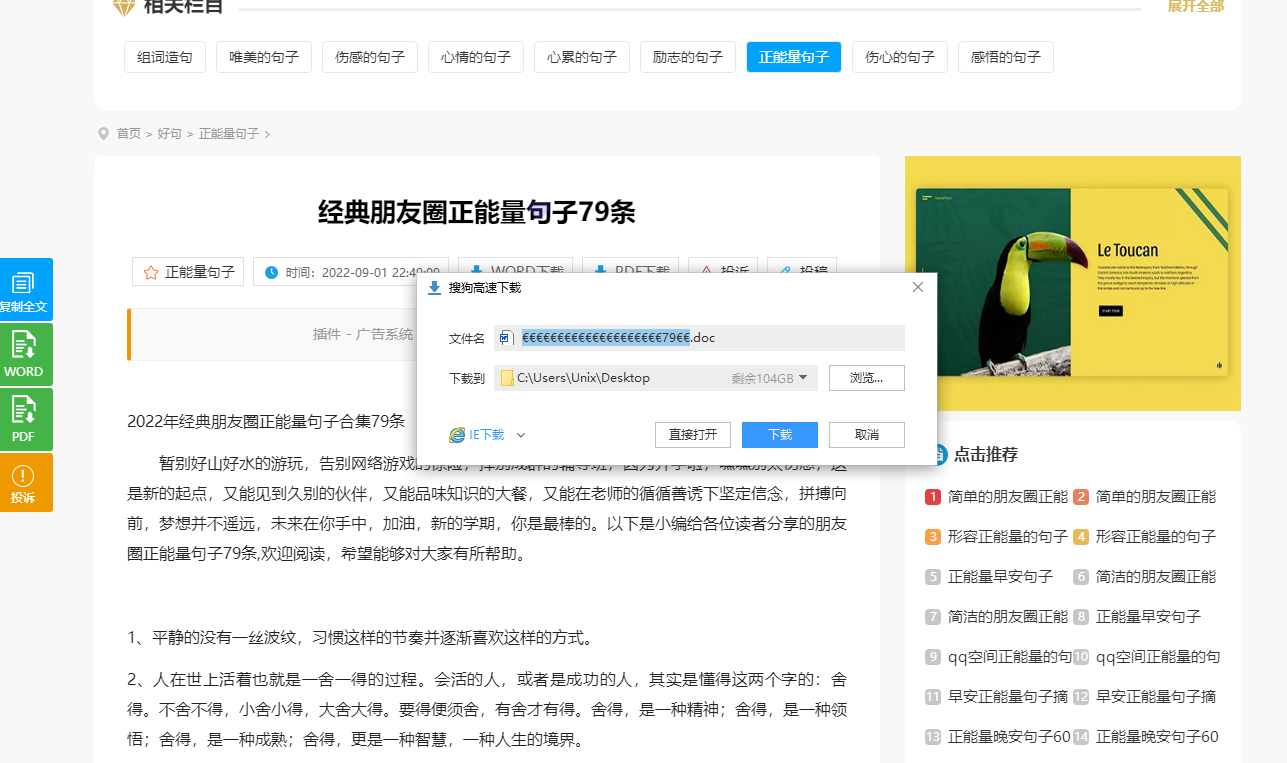Click the 复制全文 copy icon in left sidebar
This screenshot has width=1287, height=763.
click(x=24, y=289)
